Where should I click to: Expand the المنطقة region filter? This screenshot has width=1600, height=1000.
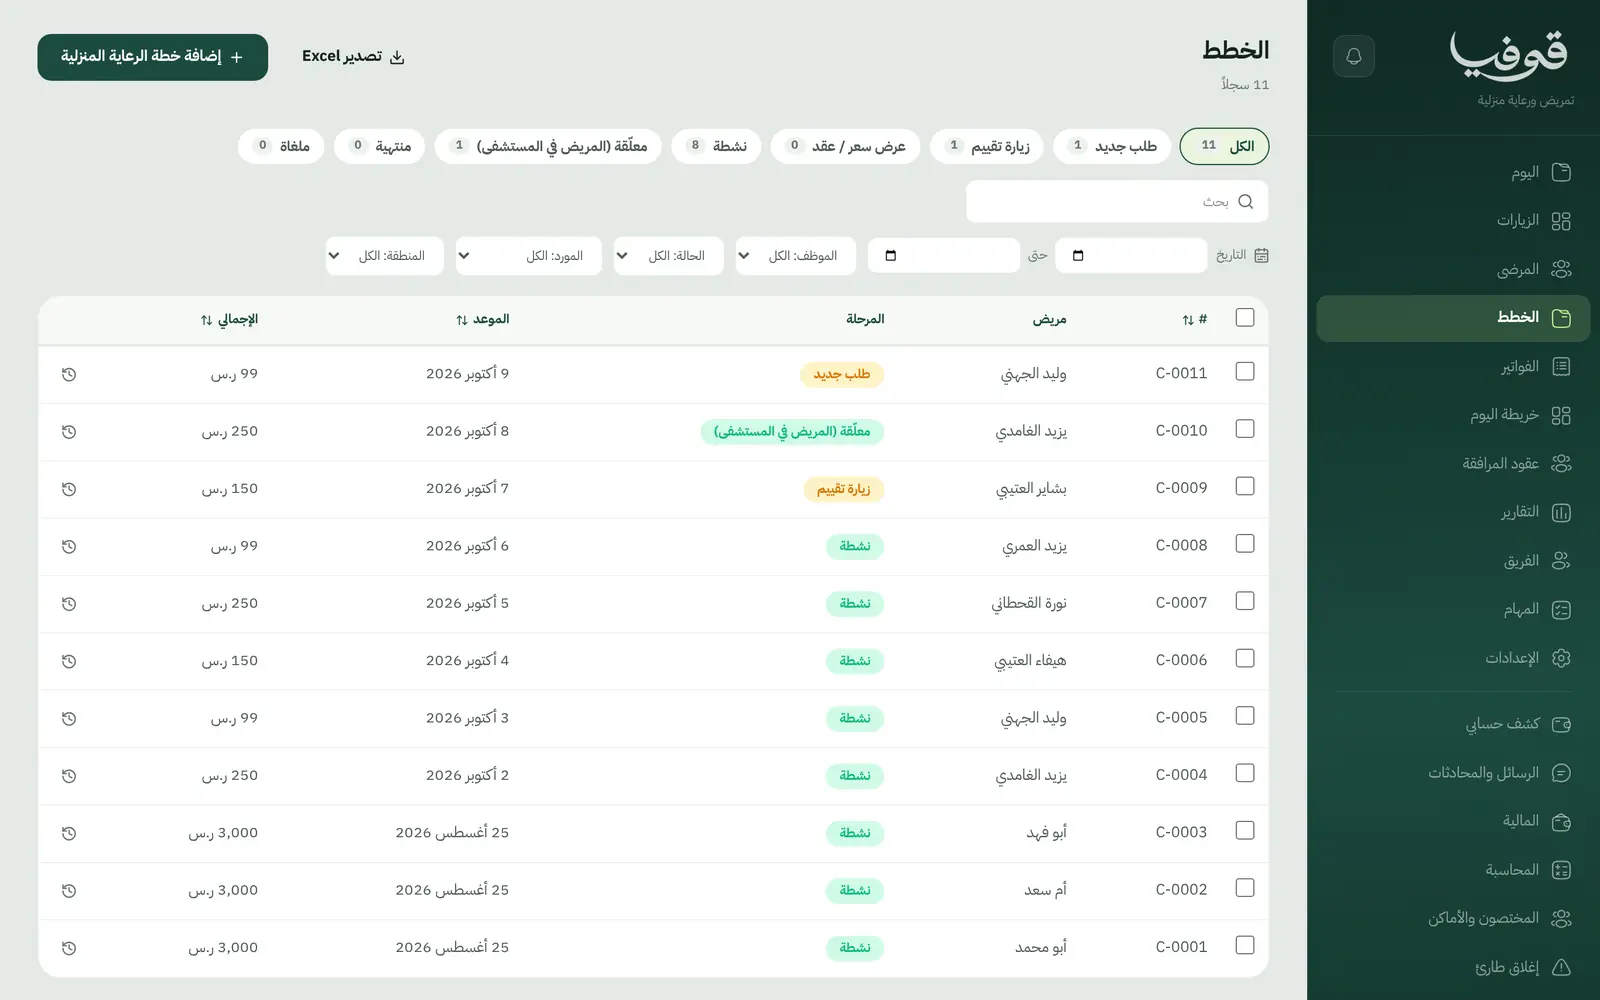pyautogui.click(x=385, y=256)
